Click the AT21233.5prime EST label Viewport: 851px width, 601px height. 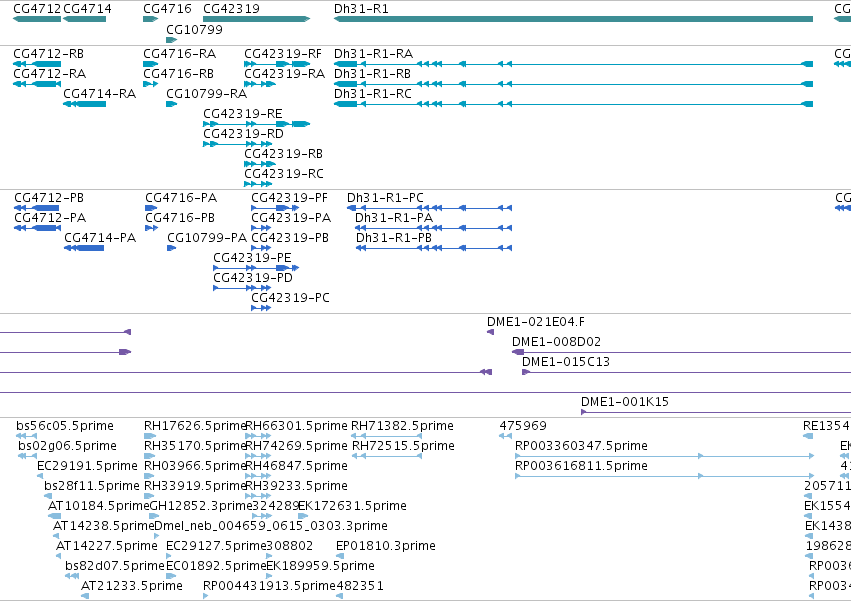pos(131,586)
